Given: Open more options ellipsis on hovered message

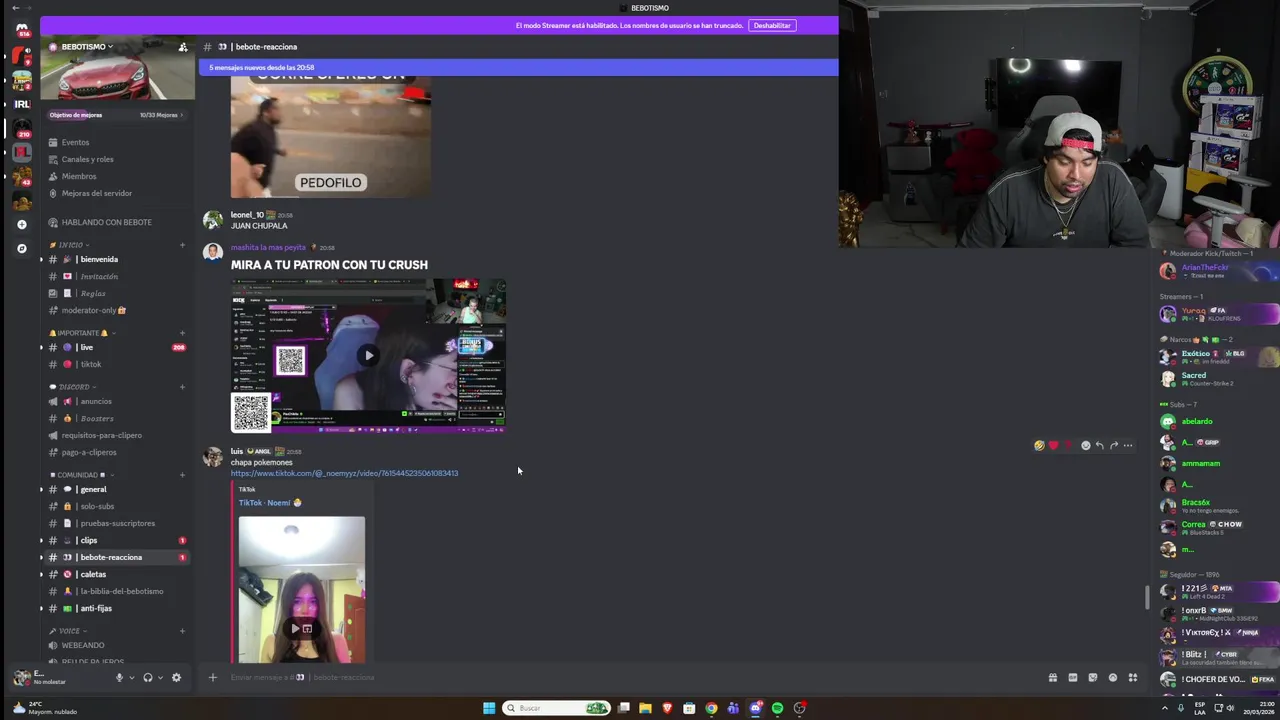Looking at the screenshot, I should pyautogui.click(x=1128, y=445).
